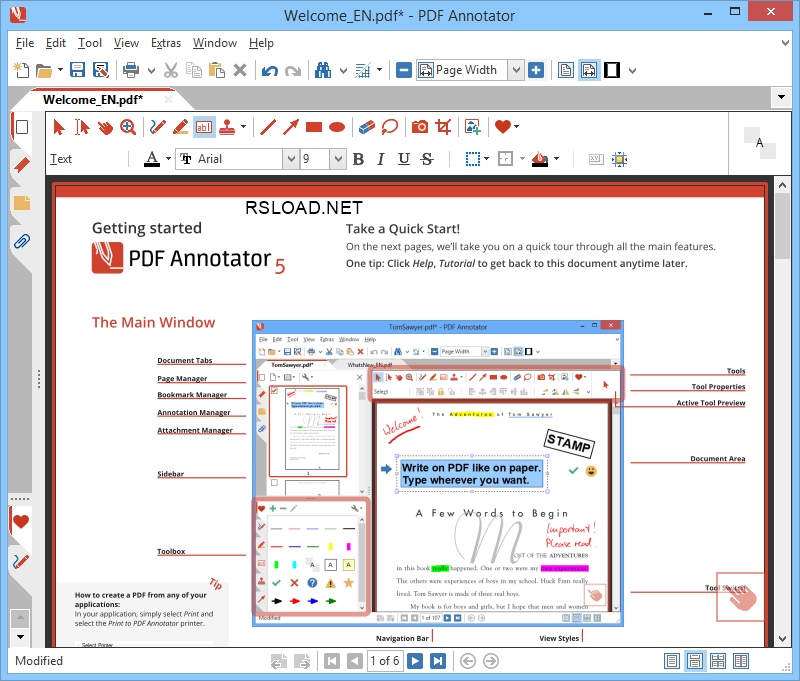Open the Favorites heart tool
Screen dimensions: 800x681
pos(503,127)
